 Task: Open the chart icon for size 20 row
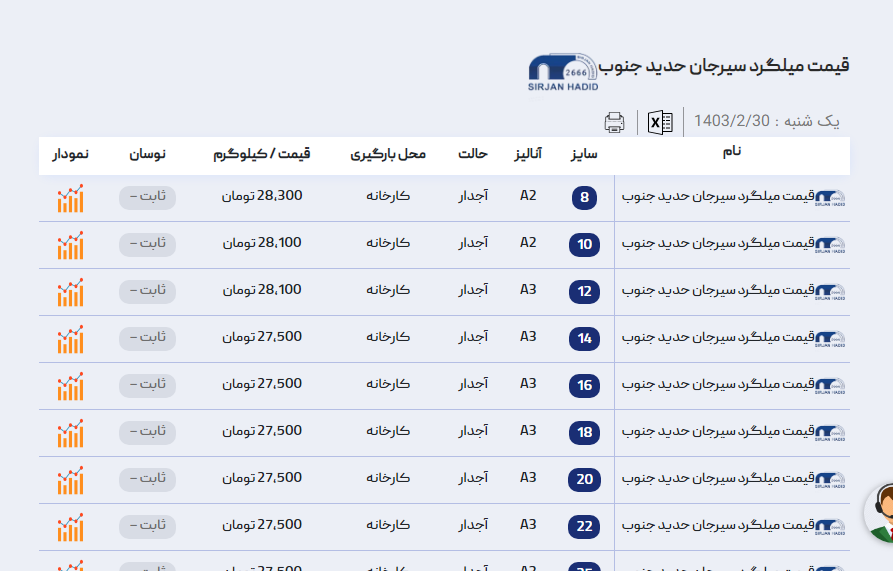(70, 480)
